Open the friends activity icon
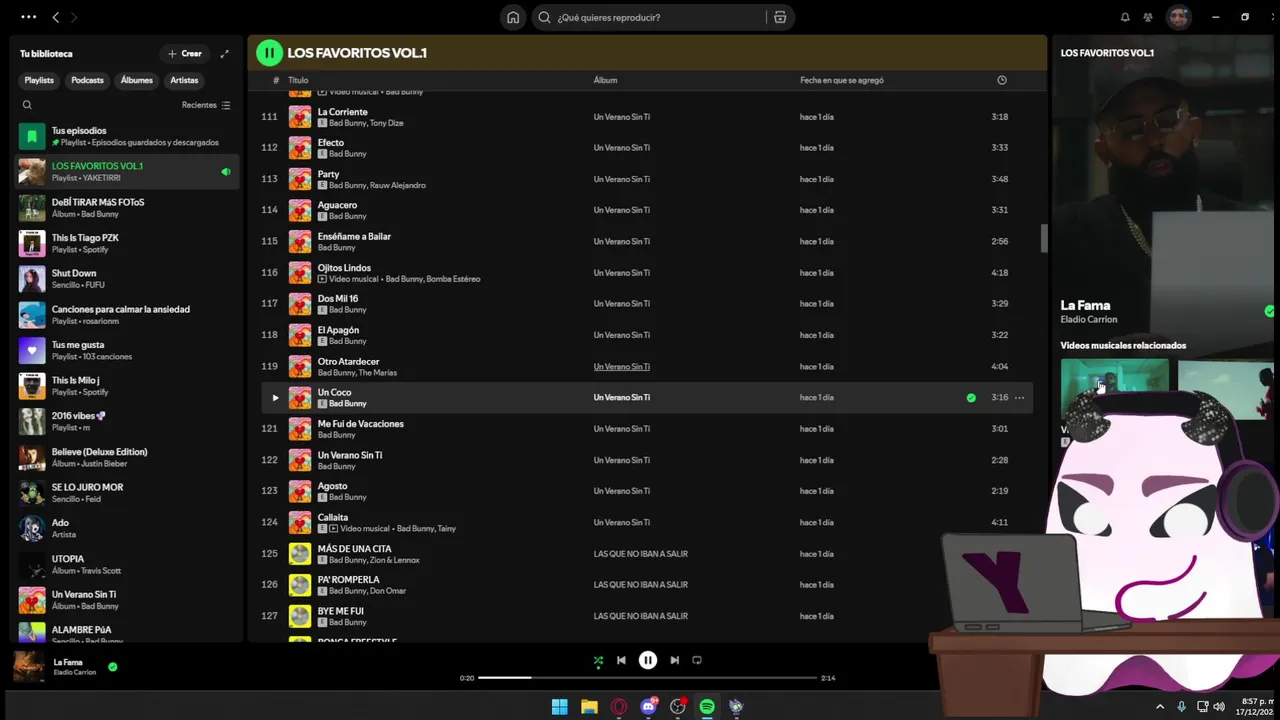This screenshot has width=1280, height=720. (1148, 17)
